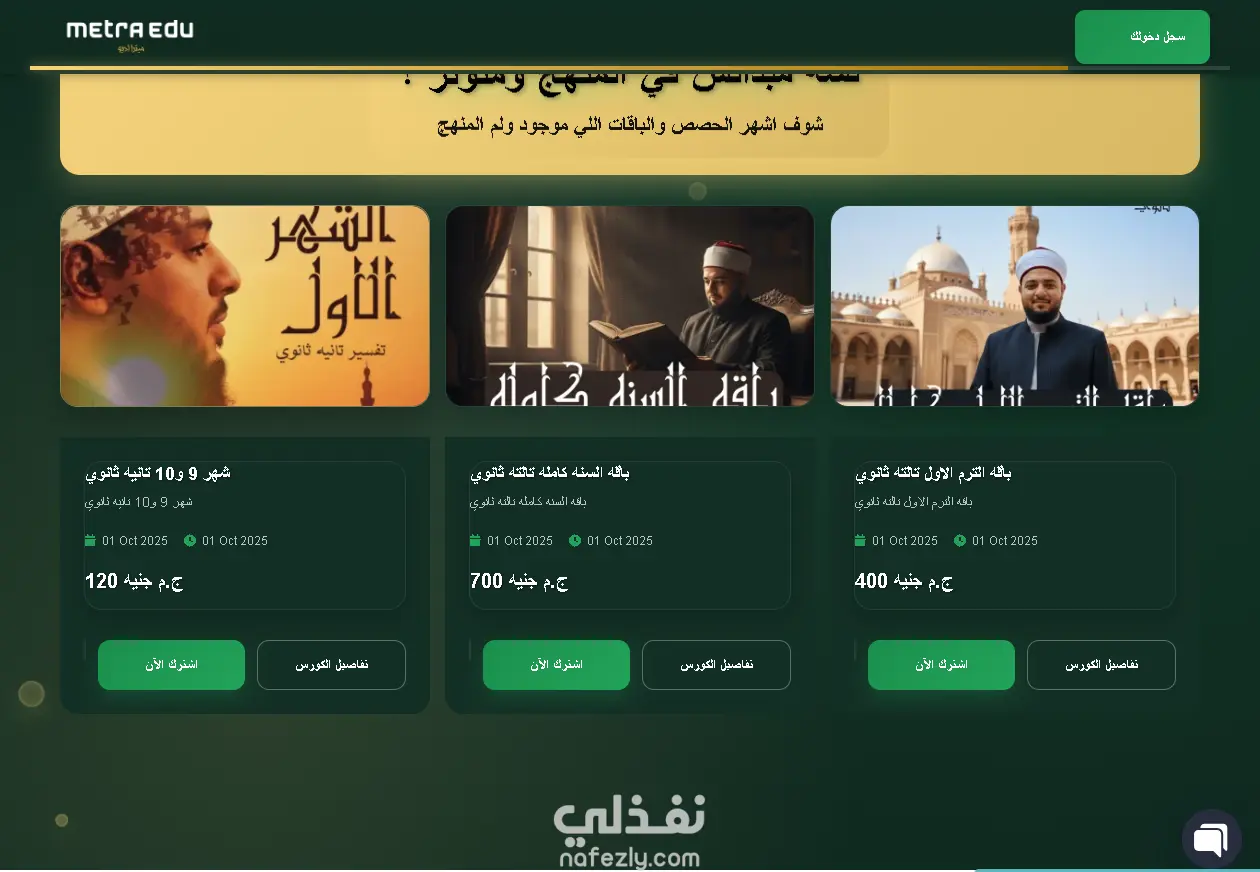Click calendar icon on the 700 course card

pyautogui.click(x=475, y=541)
